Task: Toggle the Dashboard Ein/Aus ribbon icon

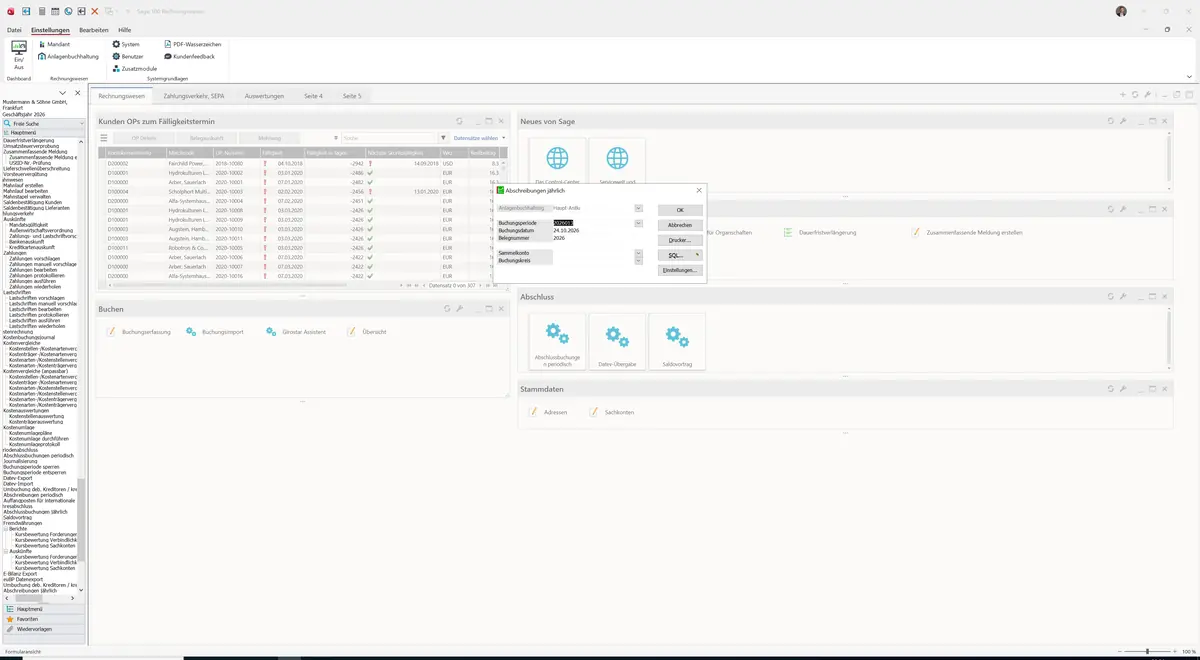Action: click(18, 55)
